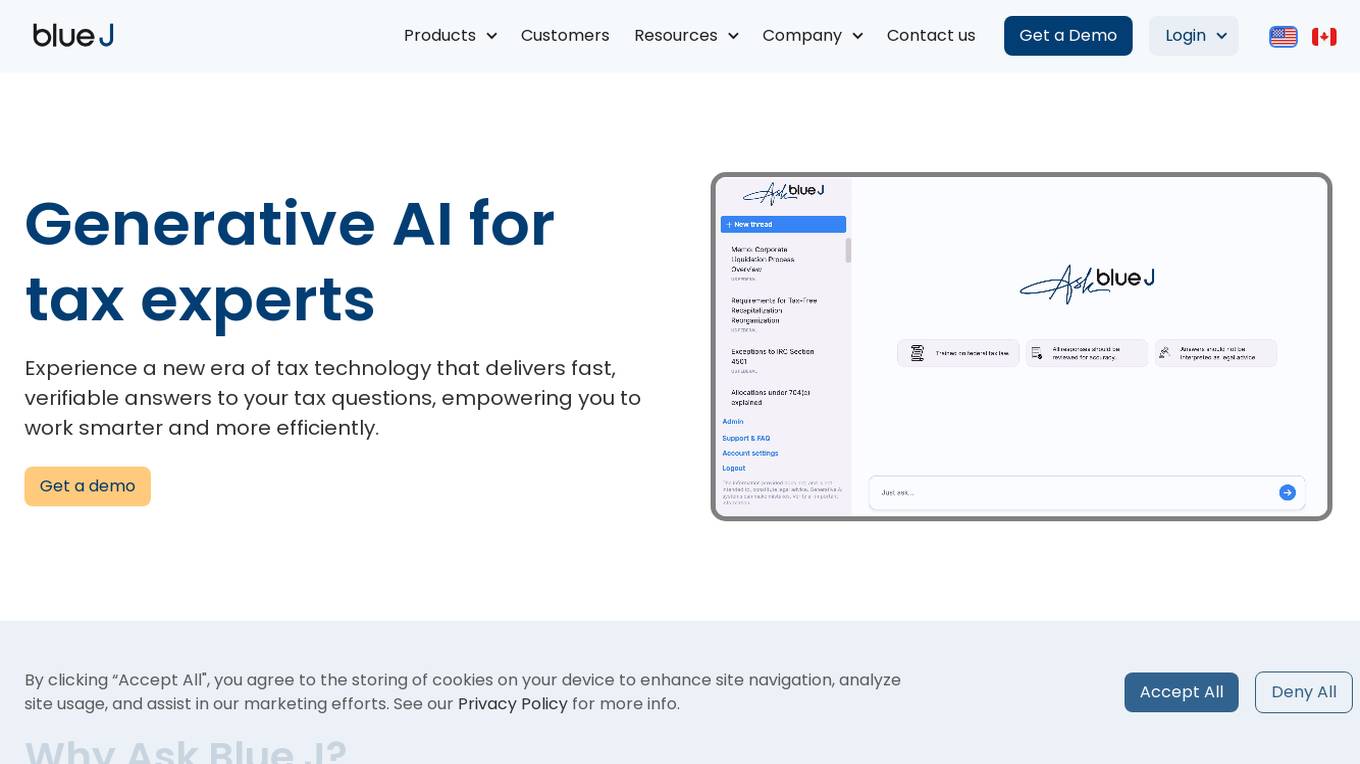The image size is (1360, 764).
Task: Click the preview sidebar thread list scrollbar
Action: click(x=848, y=250)
